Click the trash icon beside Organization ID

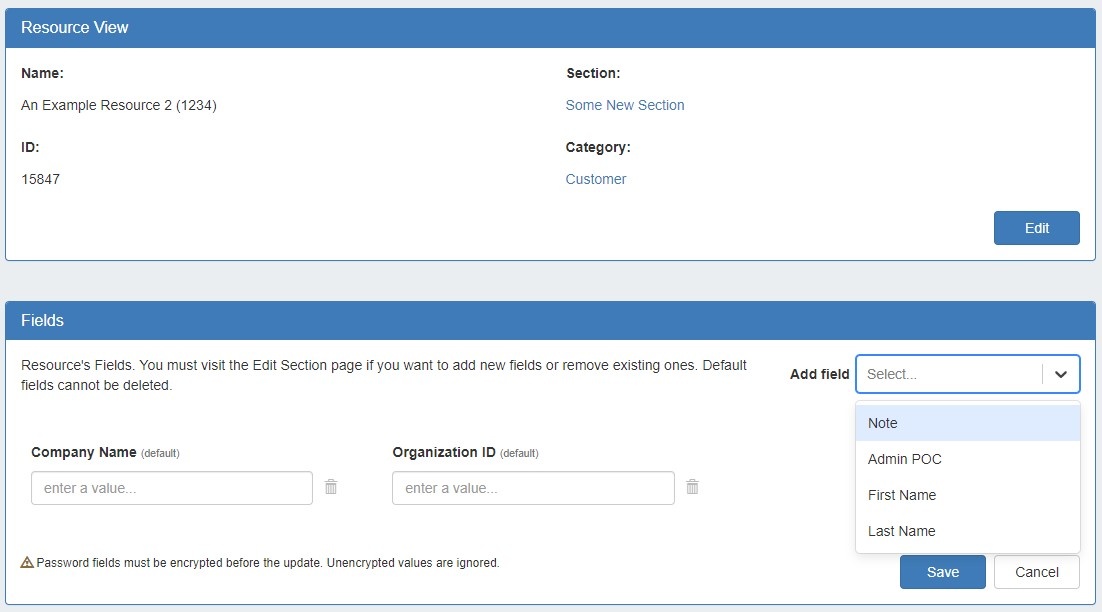point(692,487)
